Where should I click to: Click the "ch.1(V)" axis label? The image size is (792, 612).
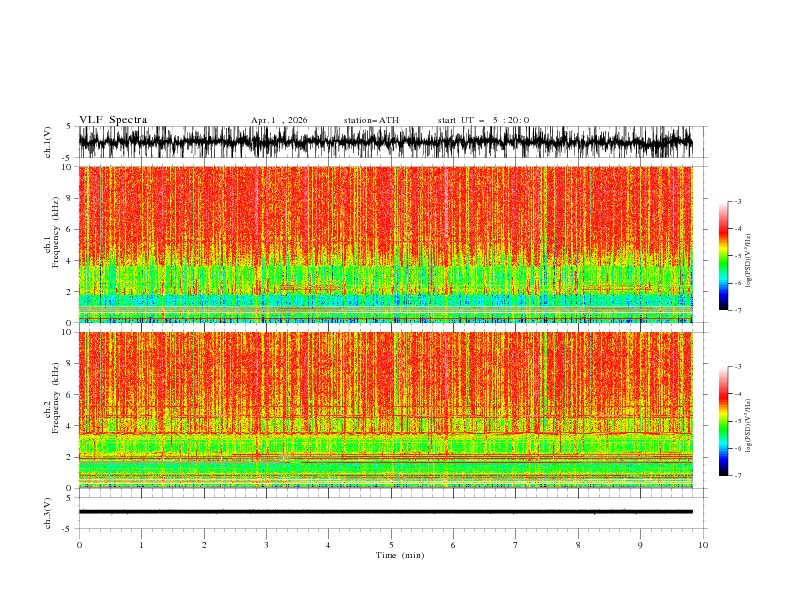click(x=48, y=142)
